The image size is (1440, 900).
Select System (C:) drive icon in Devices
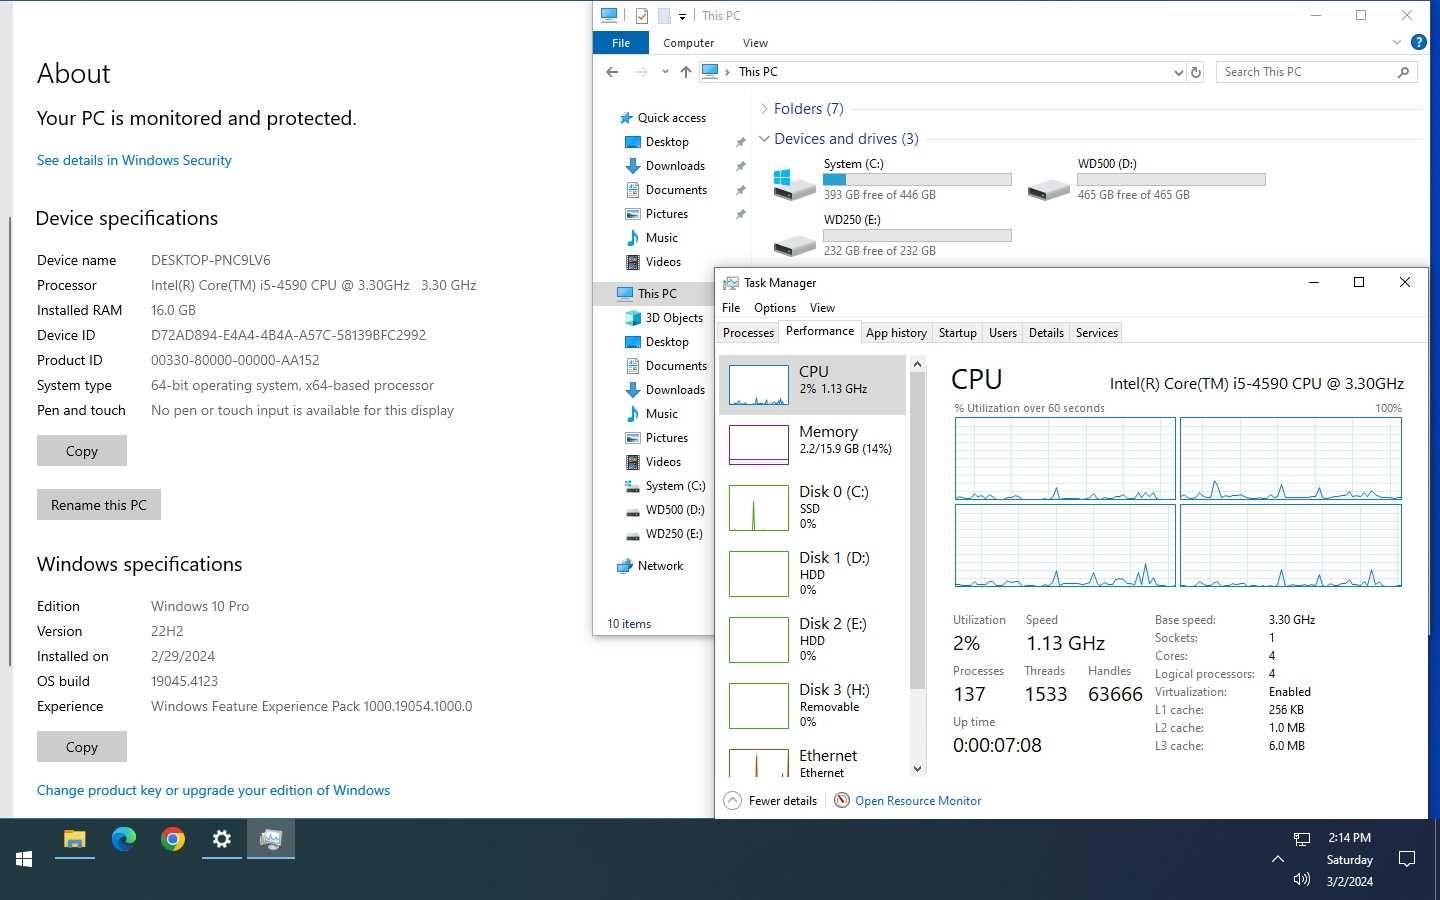pos(794,183)
